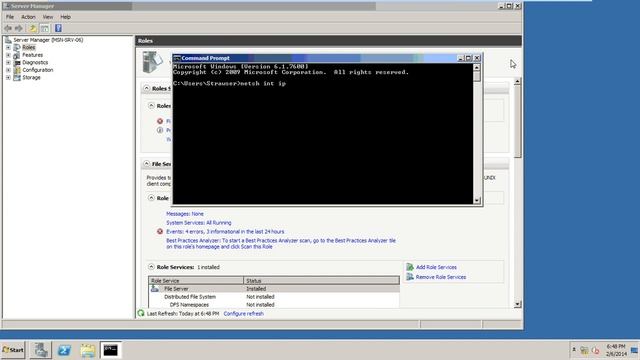
Task: Click Remove Role Services link
Action: (441, 277)
